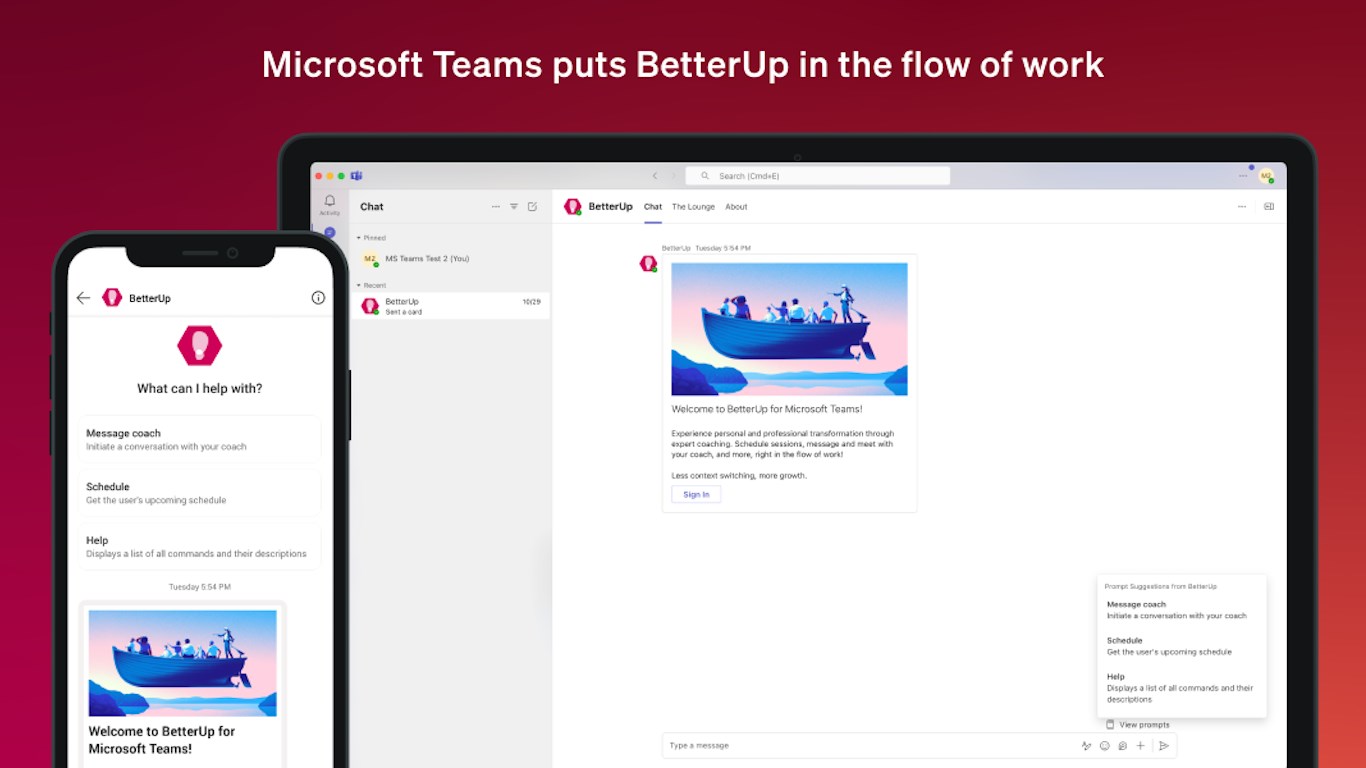The image size is (1366, 768).
Task: Open the pop-out panel icon in the chat header
Action: [x=1269, y=207]
